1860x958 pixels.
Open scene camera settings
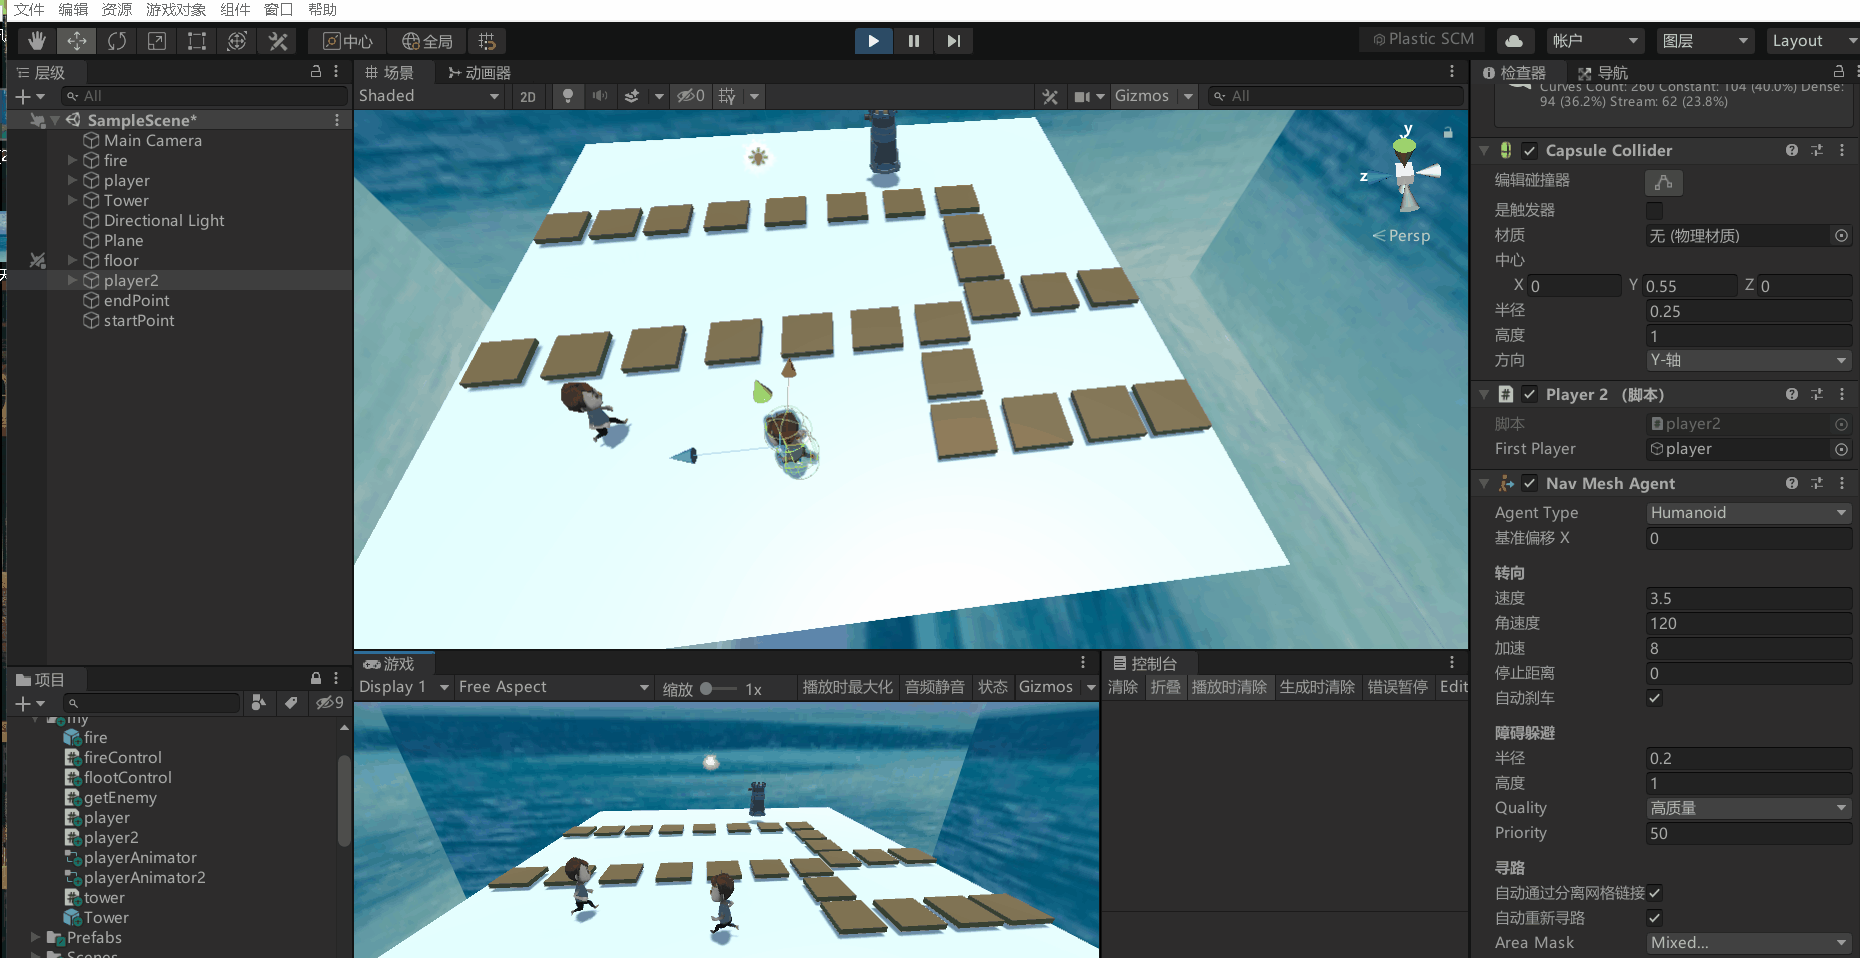pos(1083,96)
